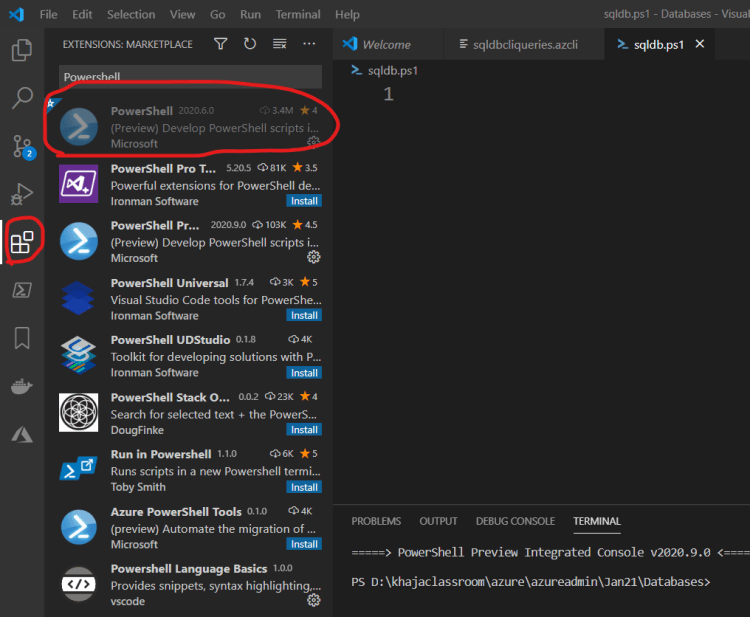
Task: Open the Help menu
Action: pos(347,14)
